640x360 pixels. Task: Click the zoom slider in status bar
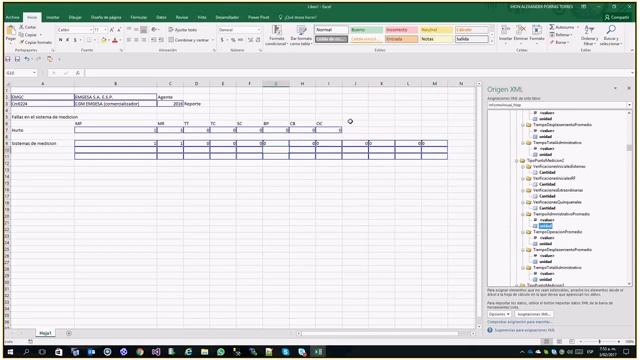point(599,341)
